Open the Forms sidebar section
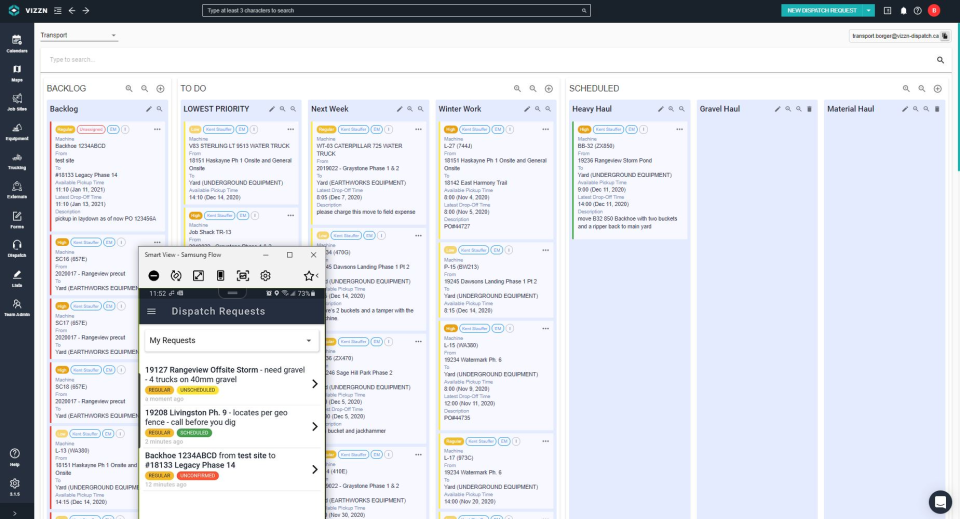 [17, 219]
